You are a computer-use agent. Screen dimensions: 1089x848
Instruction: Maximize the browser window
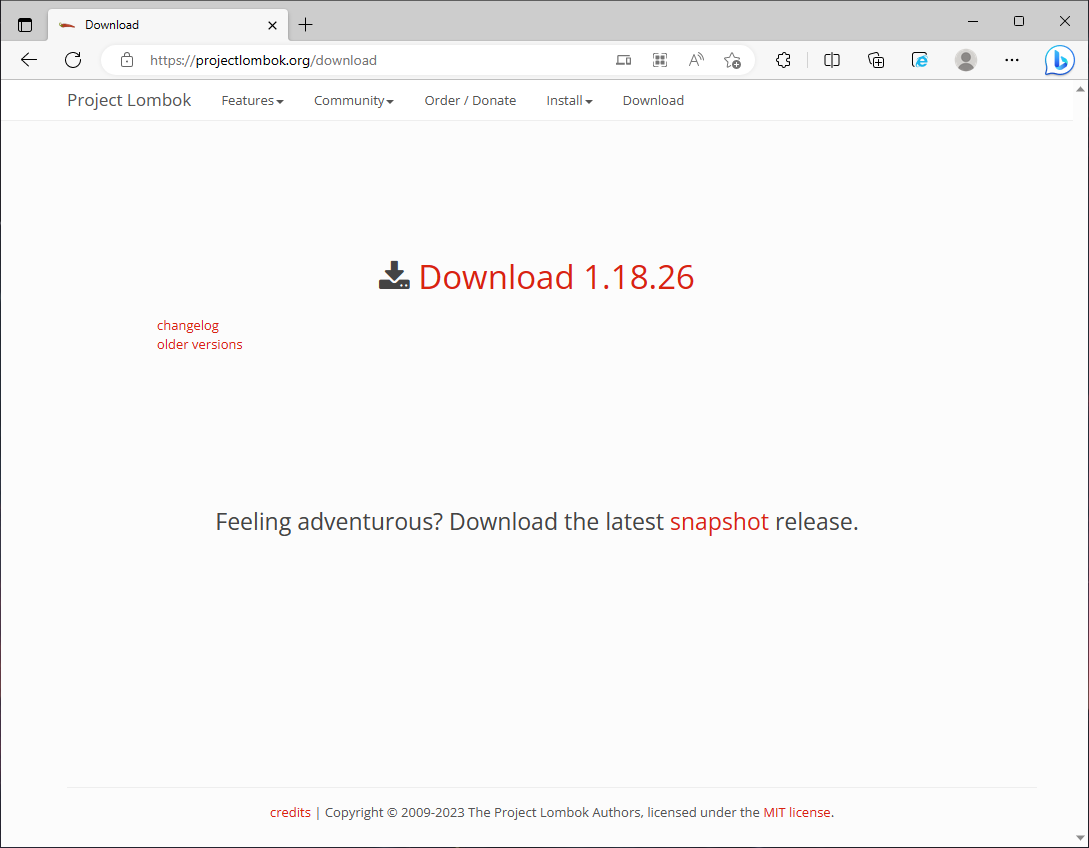click(x=1018, y=22)
